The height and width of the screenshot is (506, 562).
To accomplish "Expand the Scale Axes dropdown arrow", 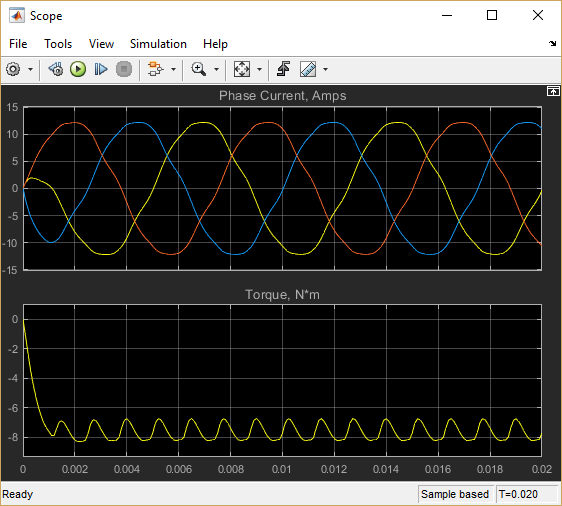I will tap(259, 70).
